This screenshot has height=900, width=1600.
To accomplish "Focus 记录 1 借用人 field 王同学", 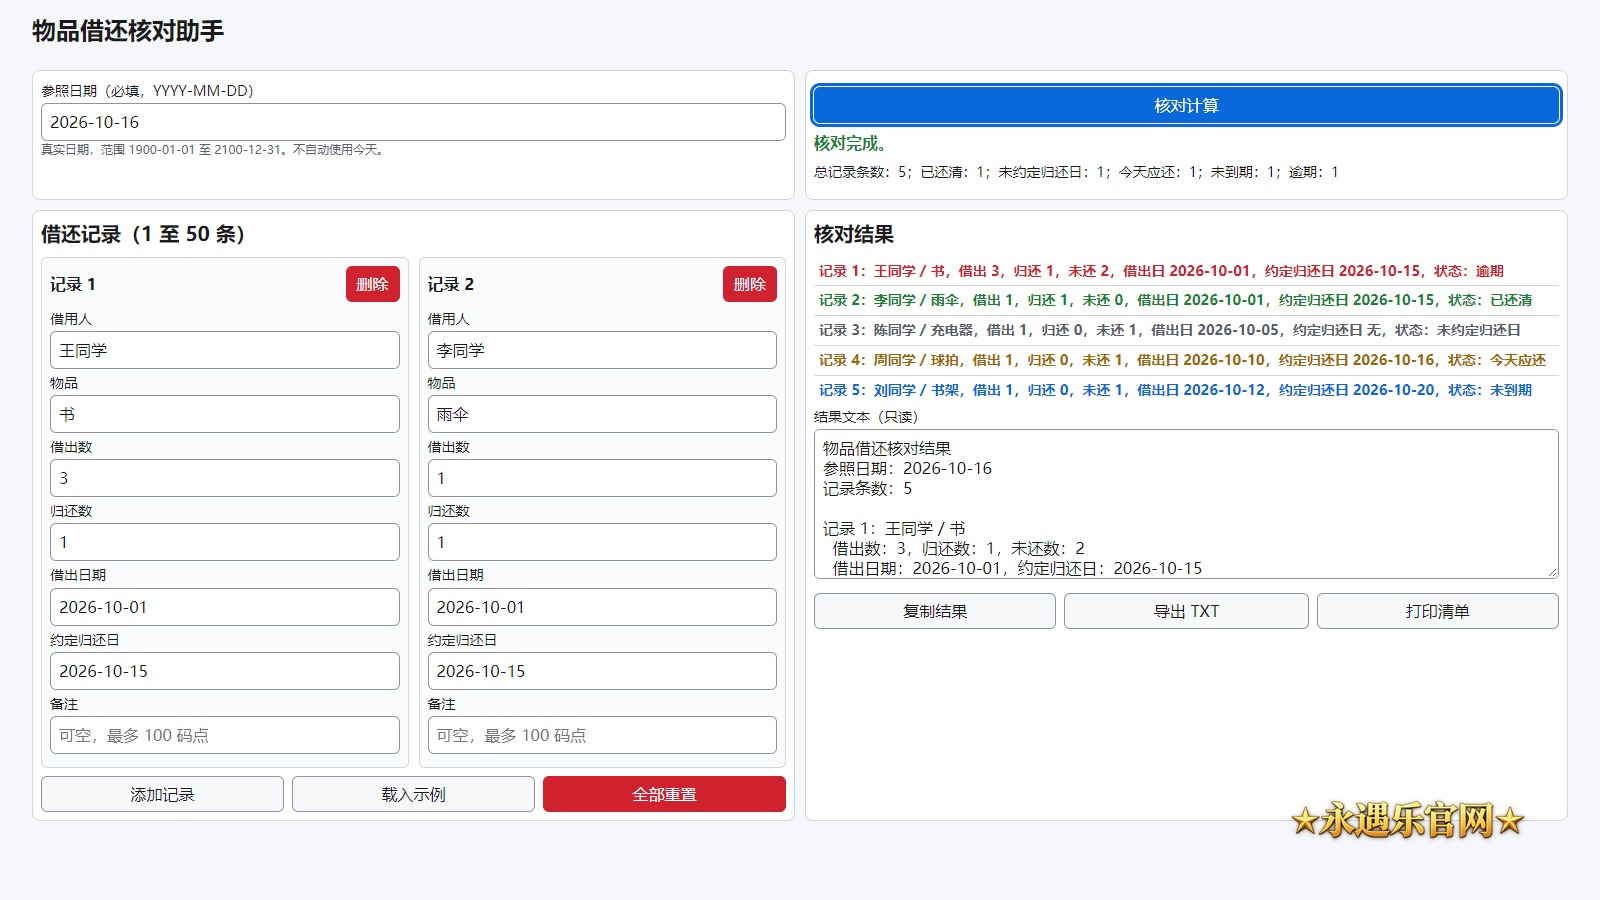I will coord(225,350).
